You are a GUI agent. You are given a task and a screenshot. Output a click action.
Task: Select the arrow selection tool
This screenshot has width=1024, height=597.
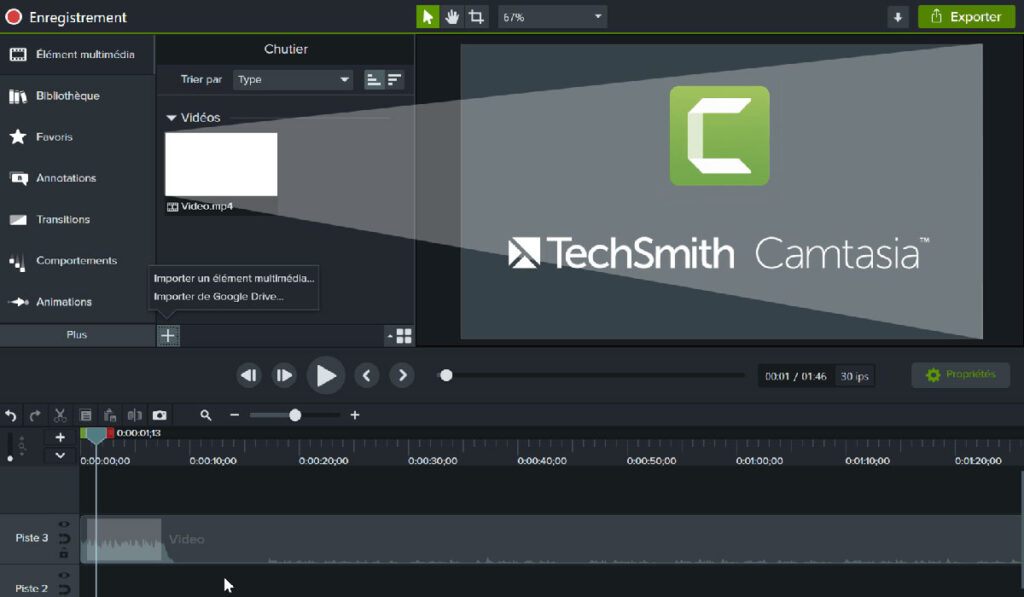coord(427,16)
